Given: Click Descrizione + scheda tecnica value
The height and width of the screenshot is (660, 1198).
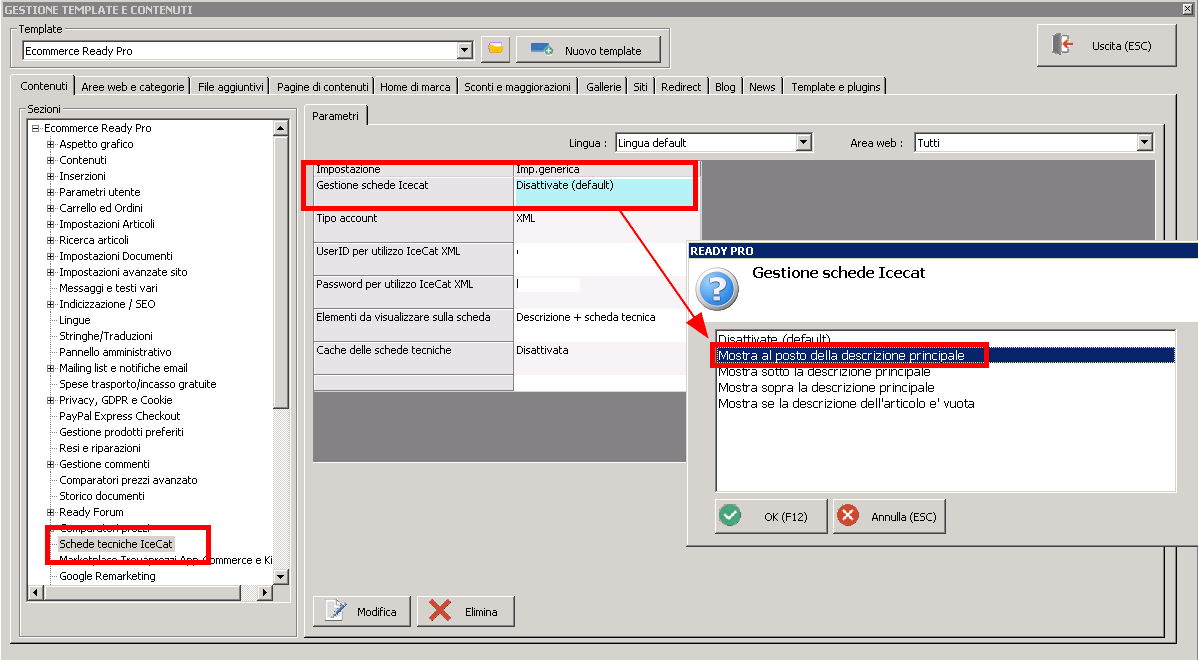Looking at the screenshot, I should click(601, 324).
